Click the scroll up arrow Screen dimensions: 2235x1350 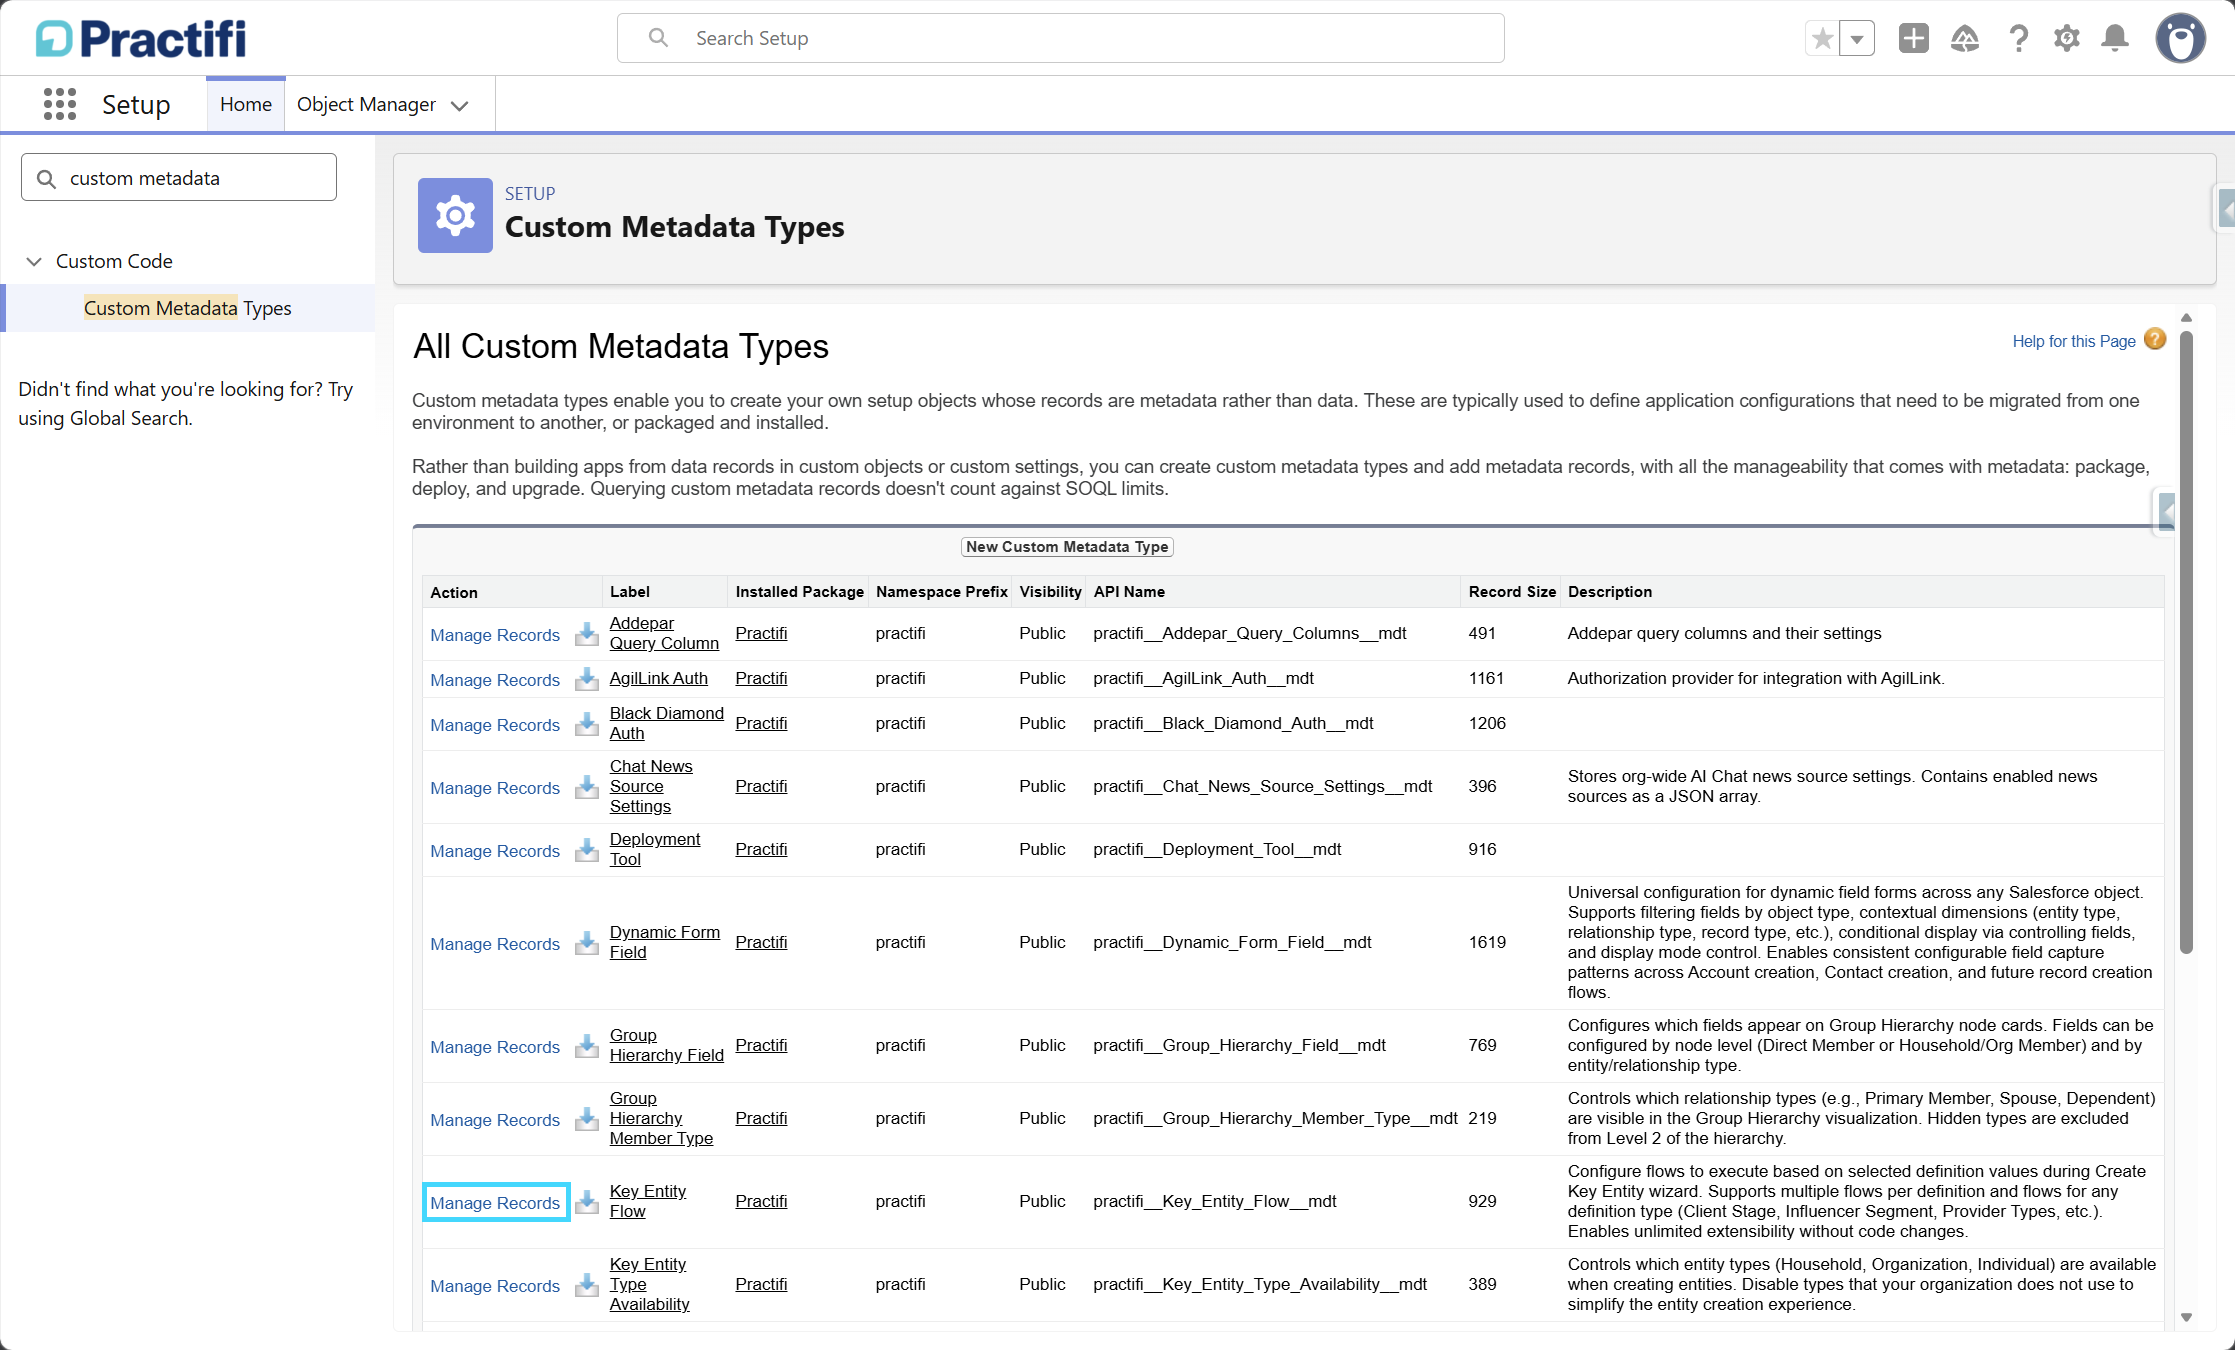pos(2186,317)
